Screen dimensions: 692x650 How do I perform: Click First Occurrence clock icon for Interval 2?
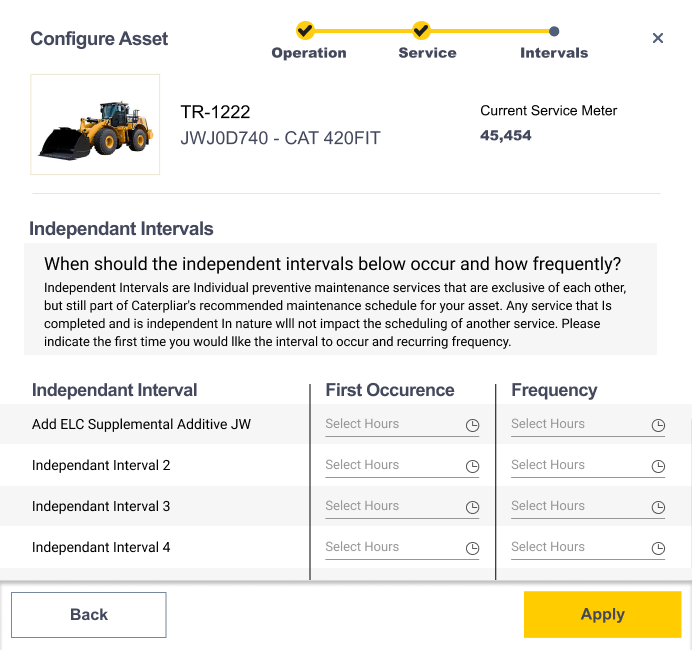coord(472,466)
